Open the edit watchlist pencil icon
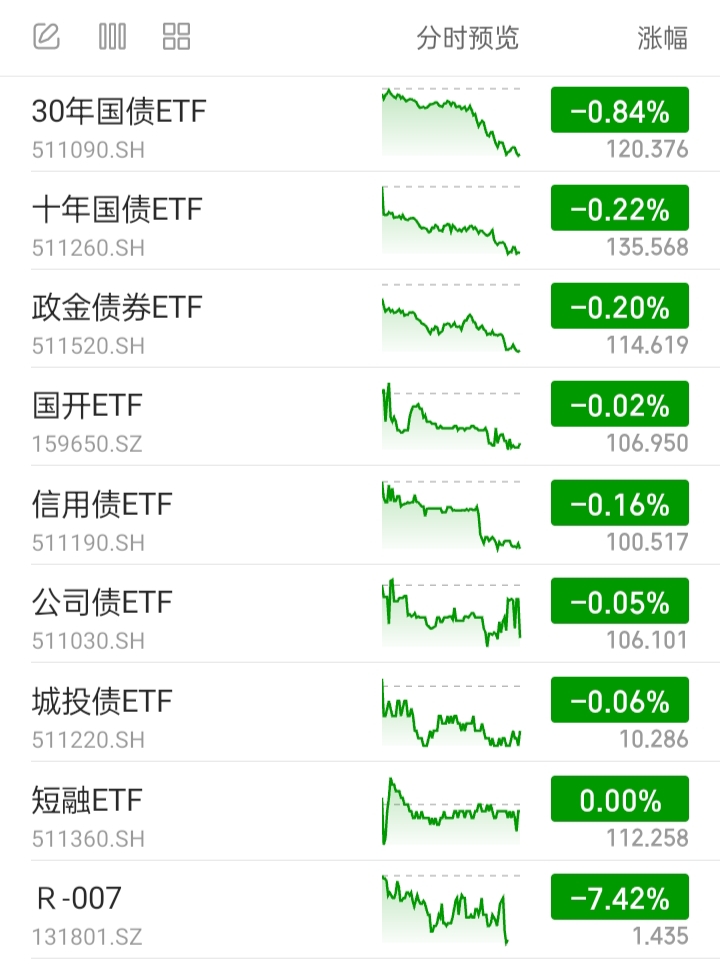This screenshot has height=964, width=720. [x=46, y=36]
